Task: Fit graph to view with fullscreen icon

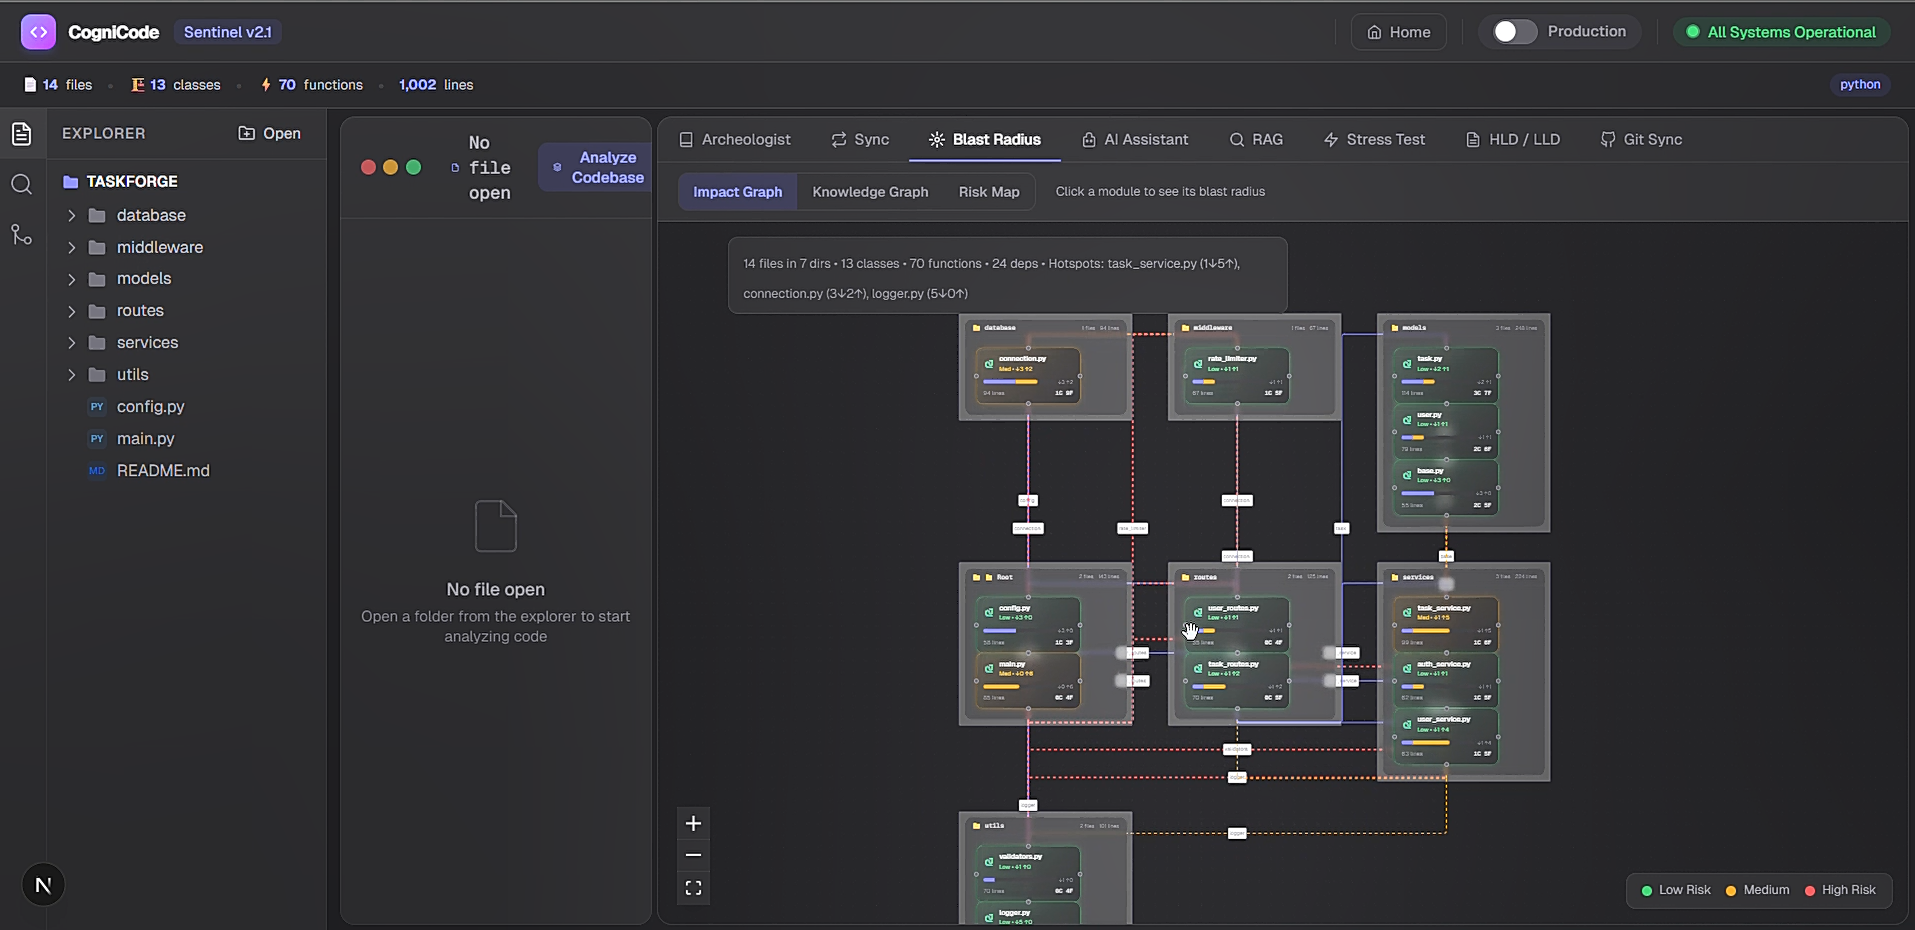Action: pos(693,888)
